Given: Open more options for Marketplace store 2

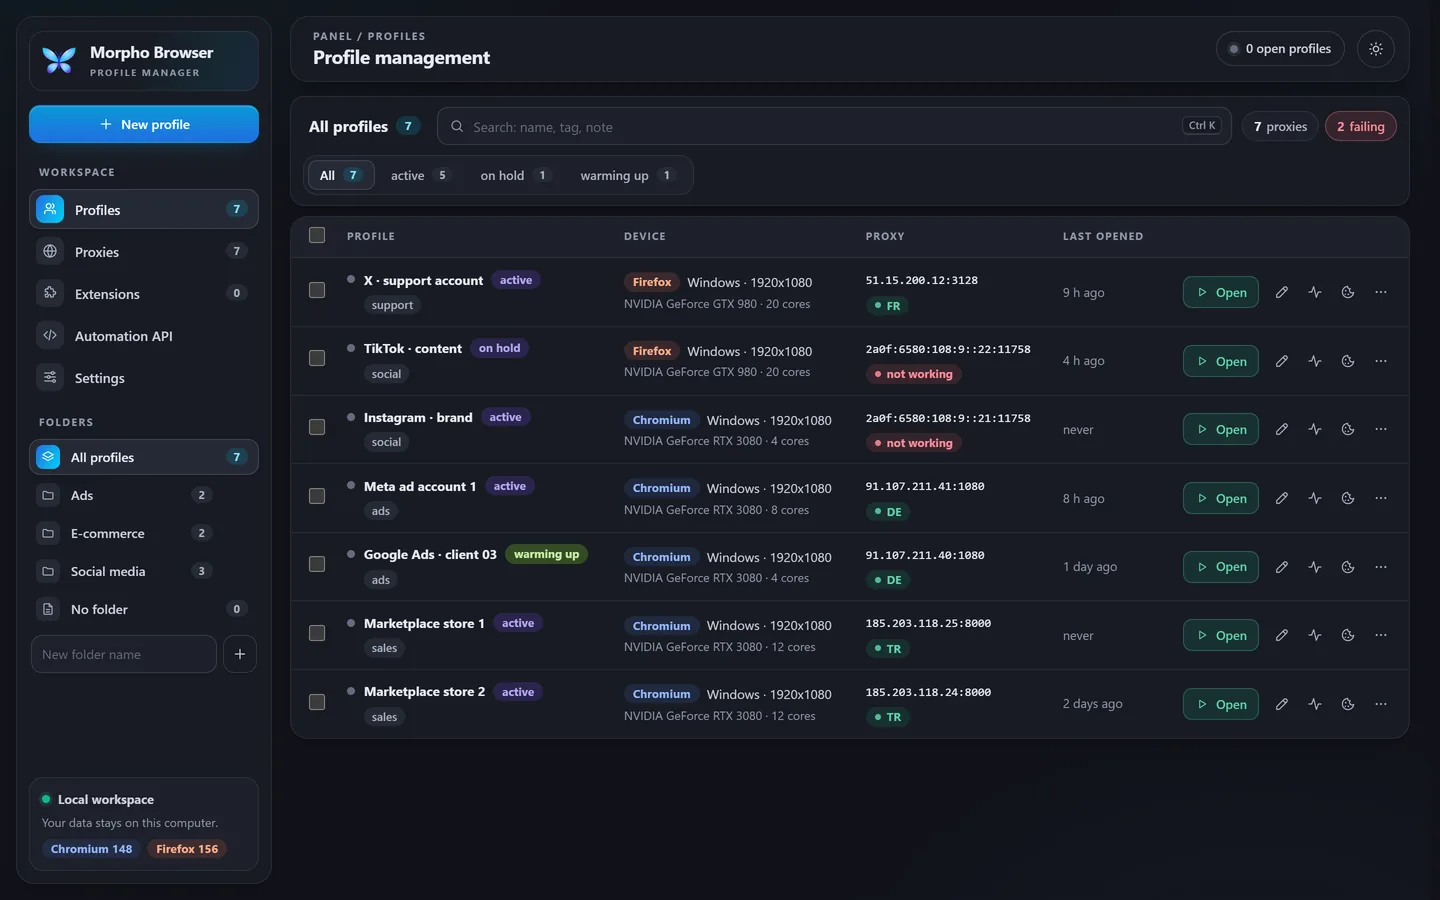Looking at the screenshot, I should (x=1381, y=704).
